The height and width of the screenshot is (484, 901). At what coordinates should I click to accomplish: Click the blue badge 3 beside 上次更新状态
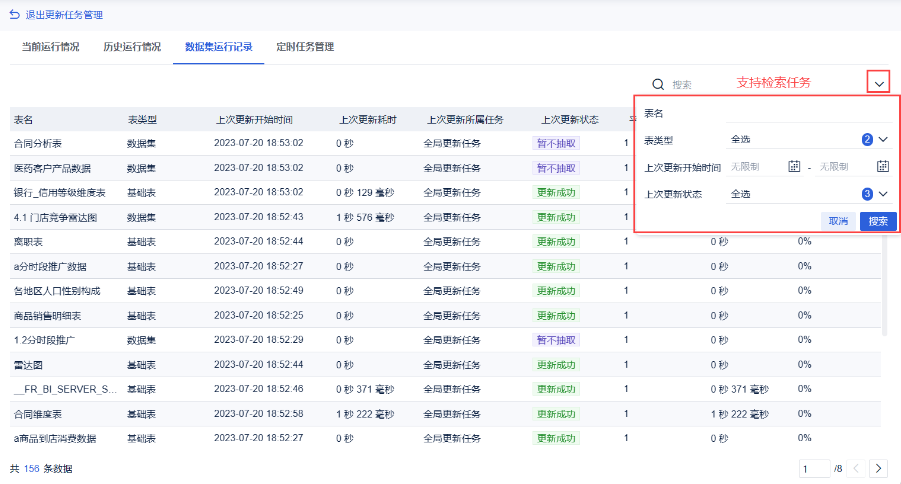pos(867,194)
